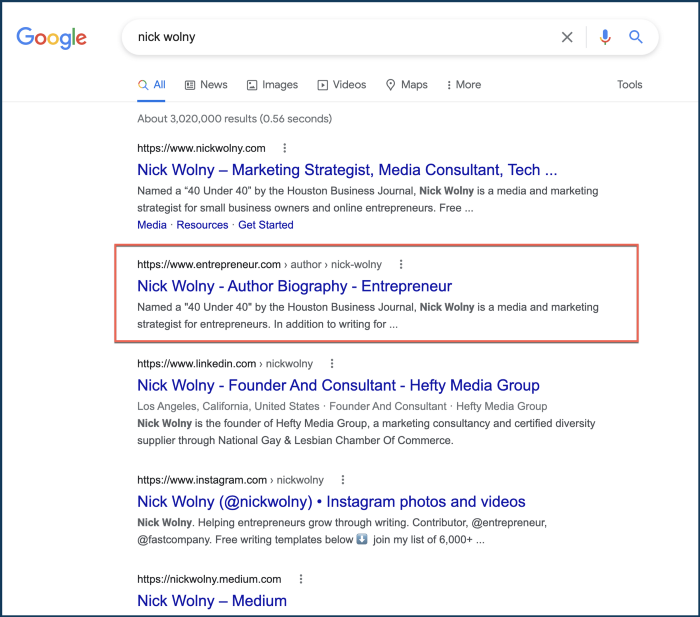Expand the More search categories menu

point(464,85)
